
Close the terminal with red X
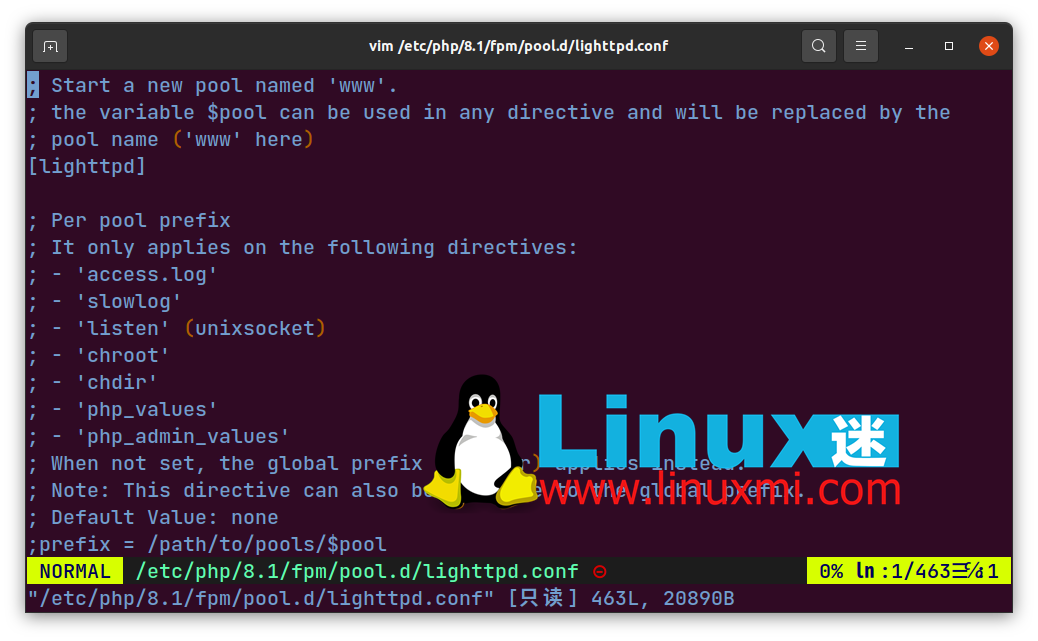tap(989, 46)
